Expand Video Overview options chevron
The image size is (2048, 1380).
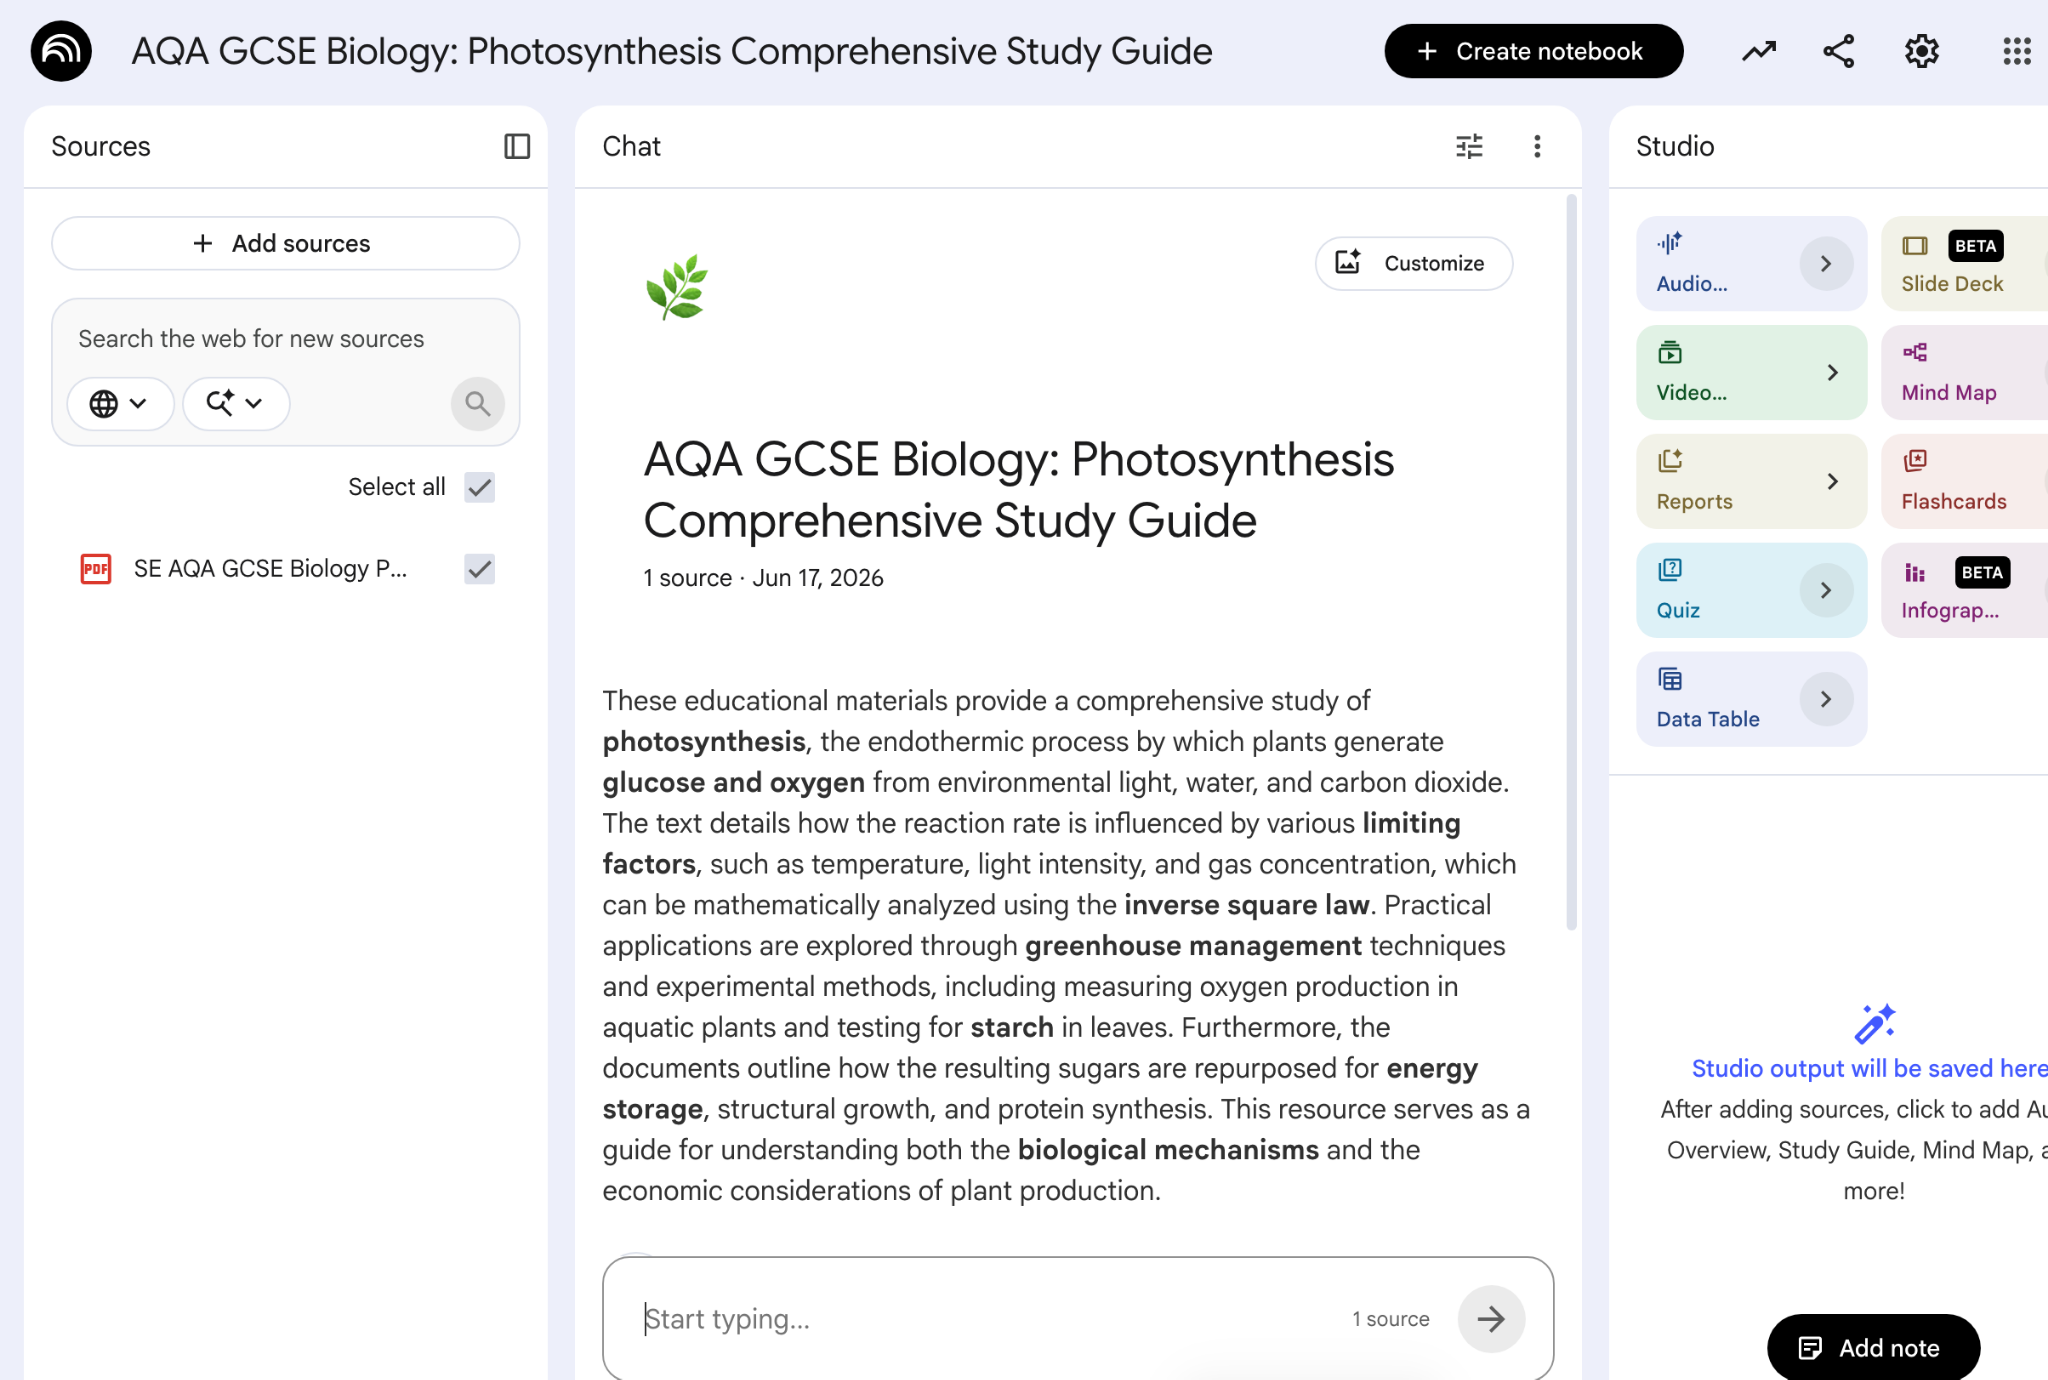click(x=1832, y=372)
